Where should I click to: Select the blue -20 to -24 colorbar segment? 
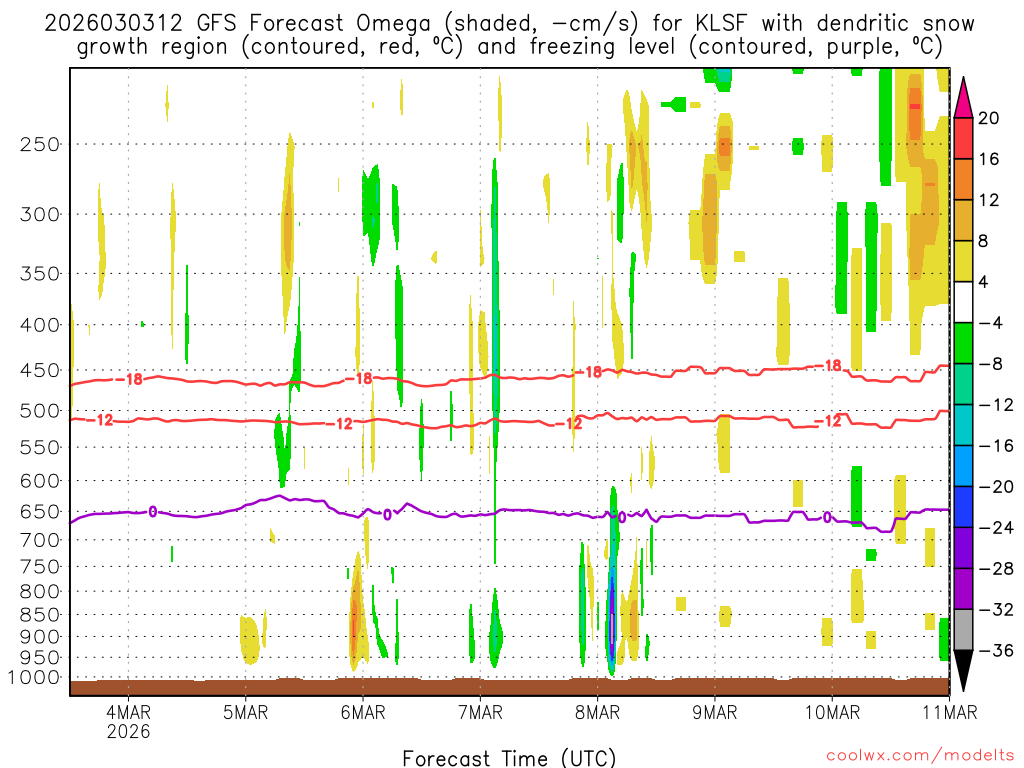click(x=963, y=507)
